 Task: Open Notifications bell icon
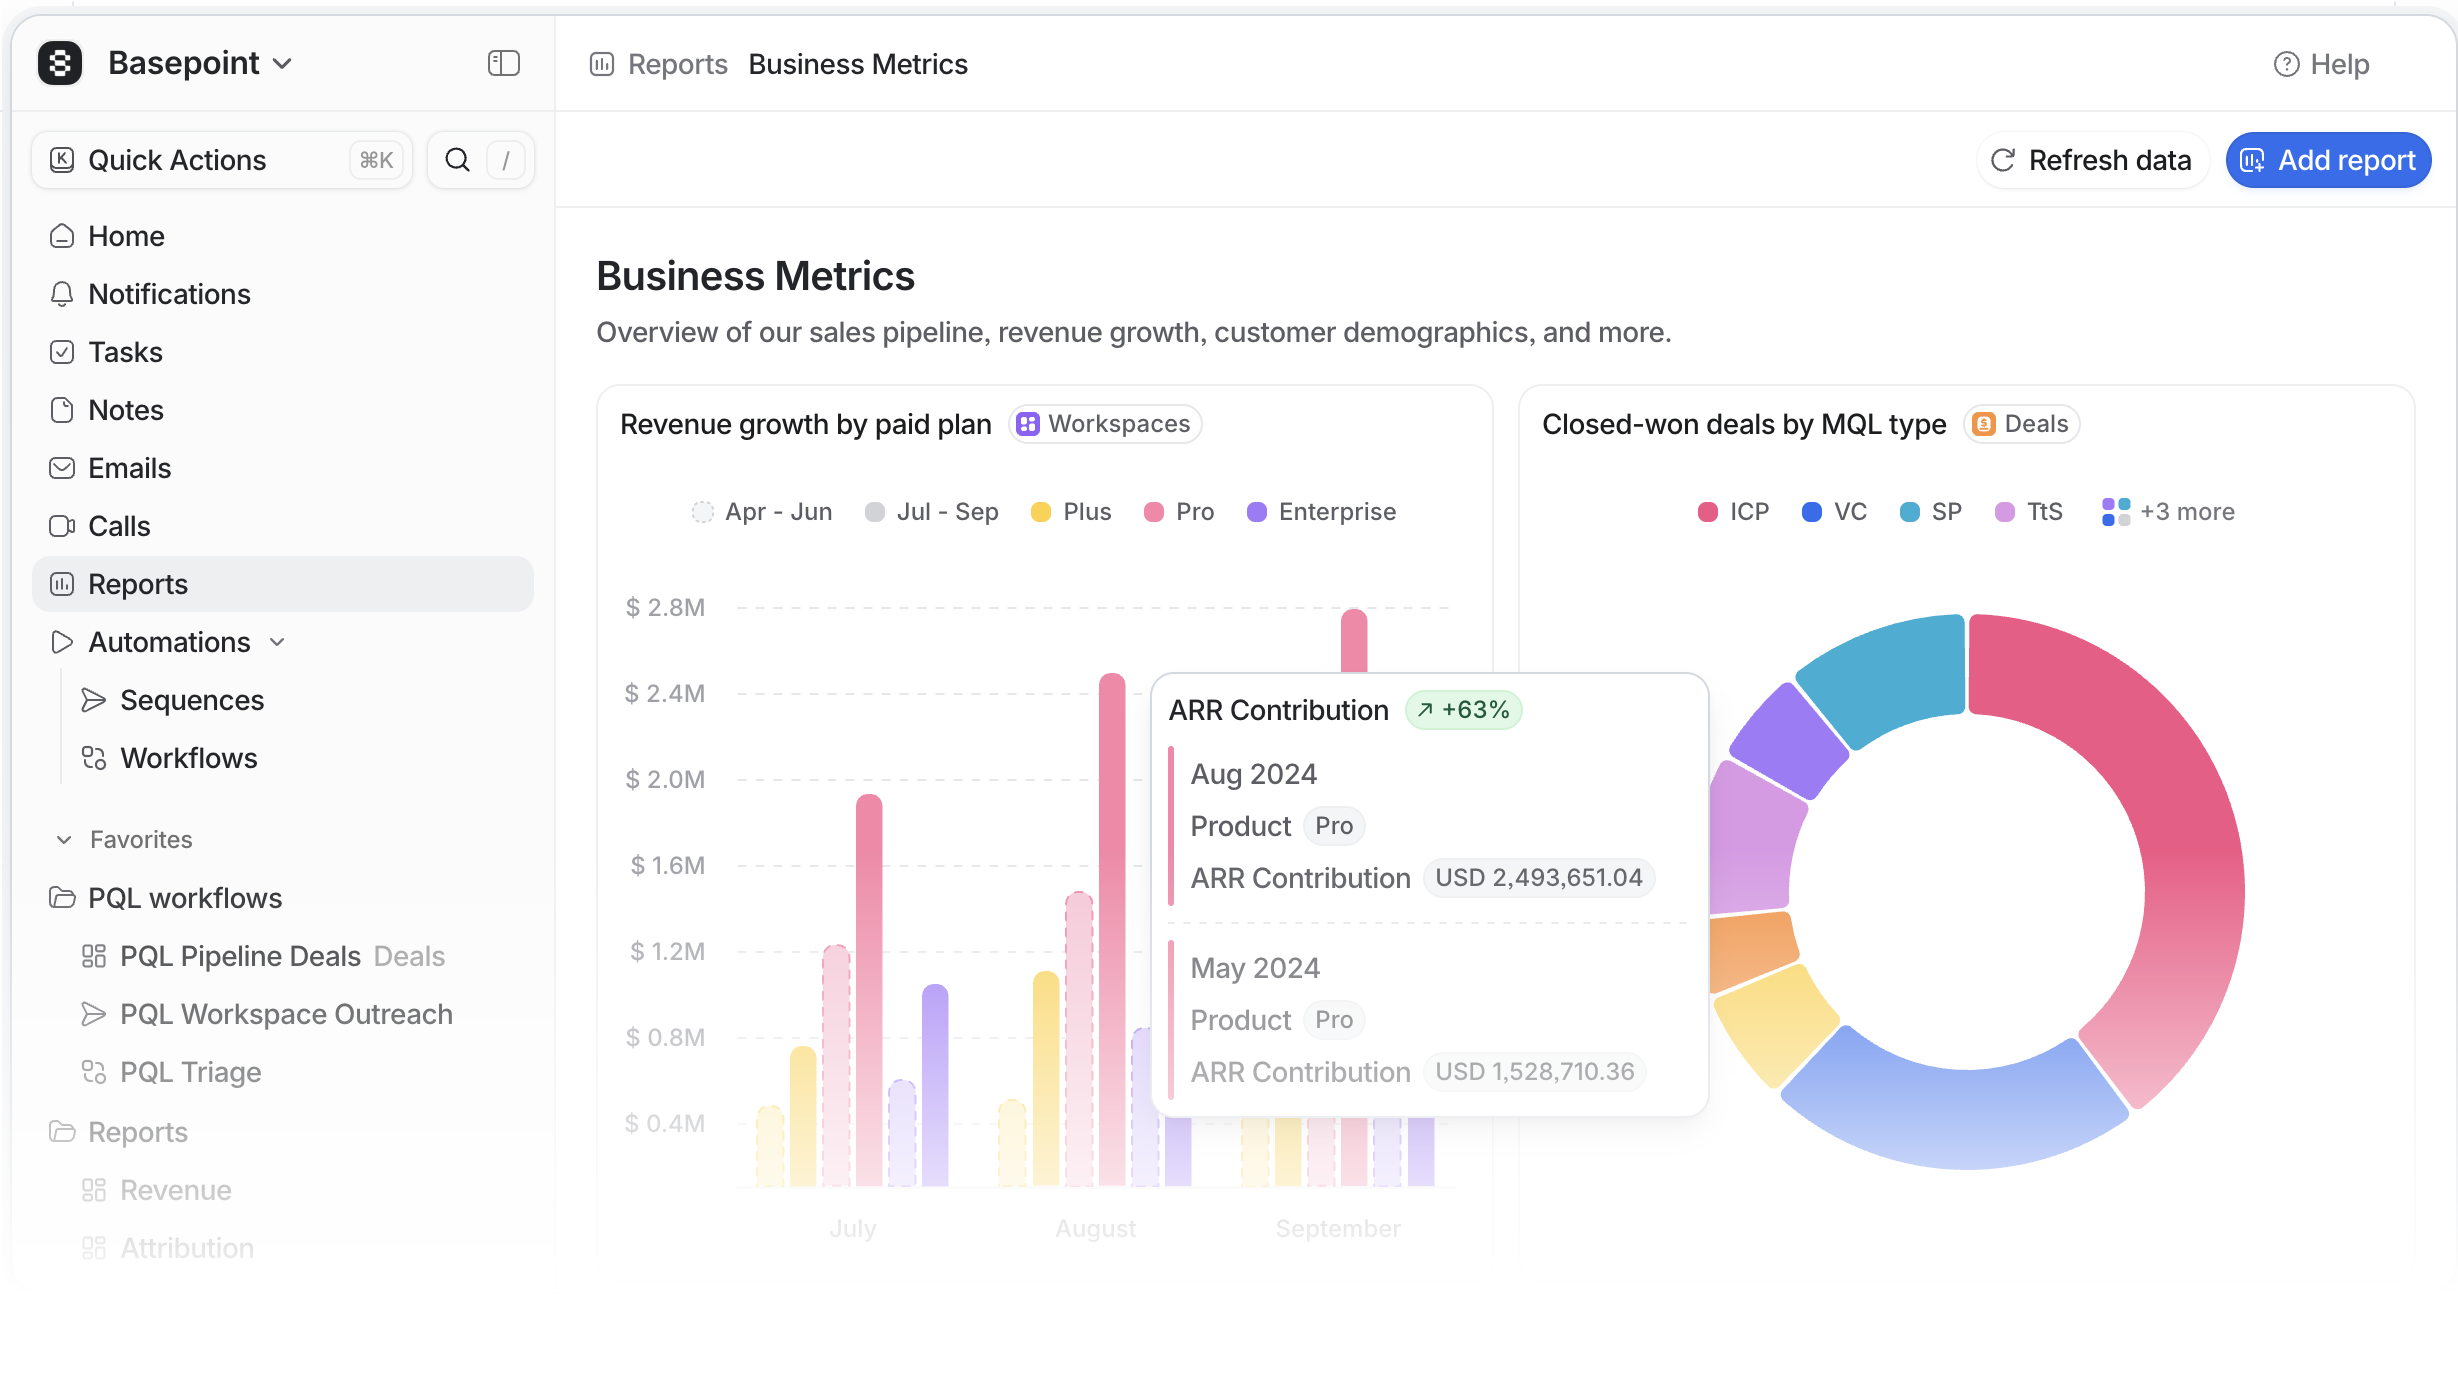pos(62,294)
